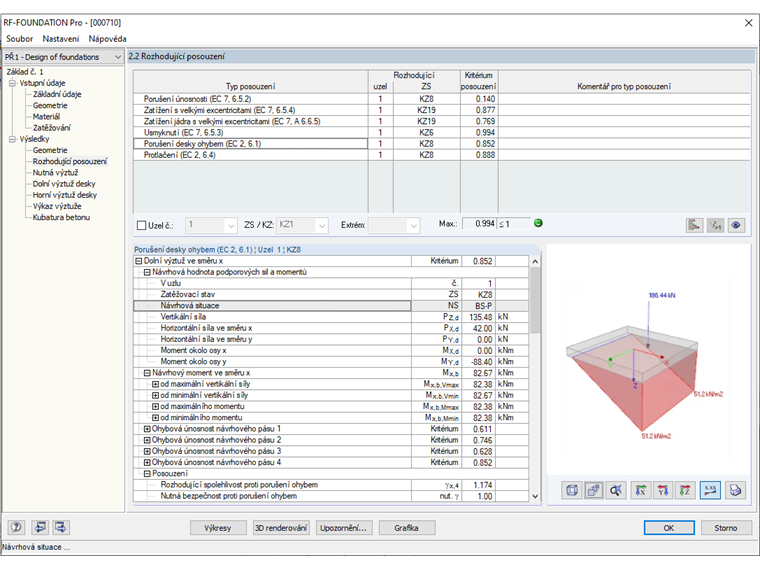Click the Storno button

click(x=726, y=528)
